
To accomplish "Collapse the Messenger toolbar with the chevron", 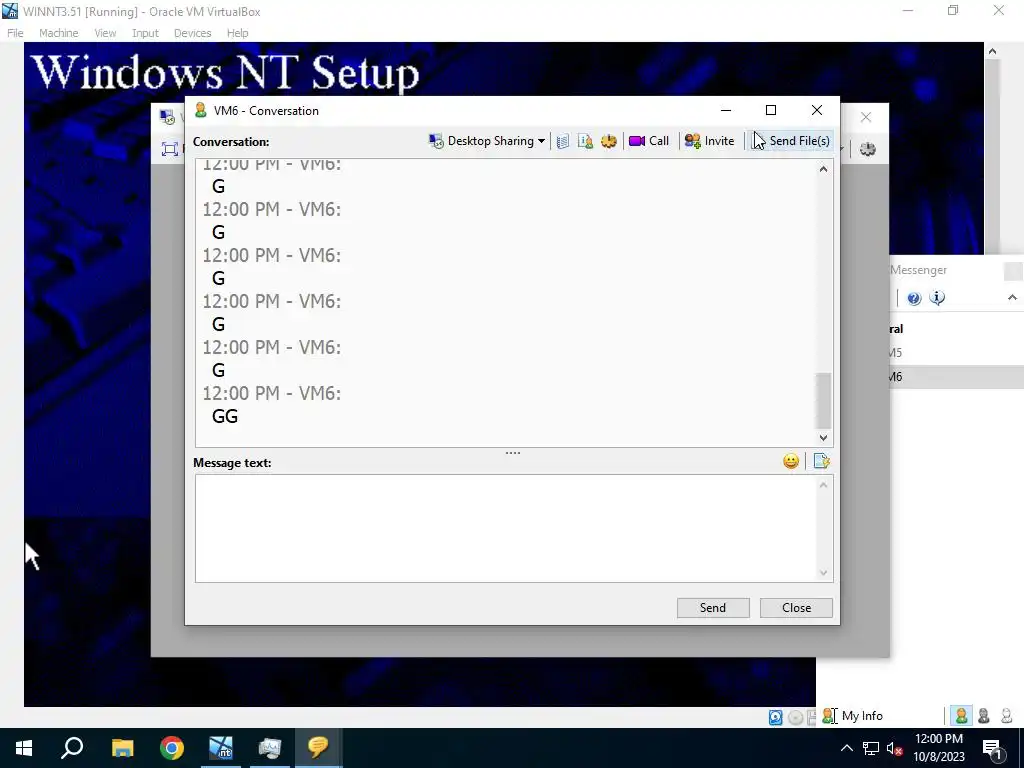I will coord(1012,298).
